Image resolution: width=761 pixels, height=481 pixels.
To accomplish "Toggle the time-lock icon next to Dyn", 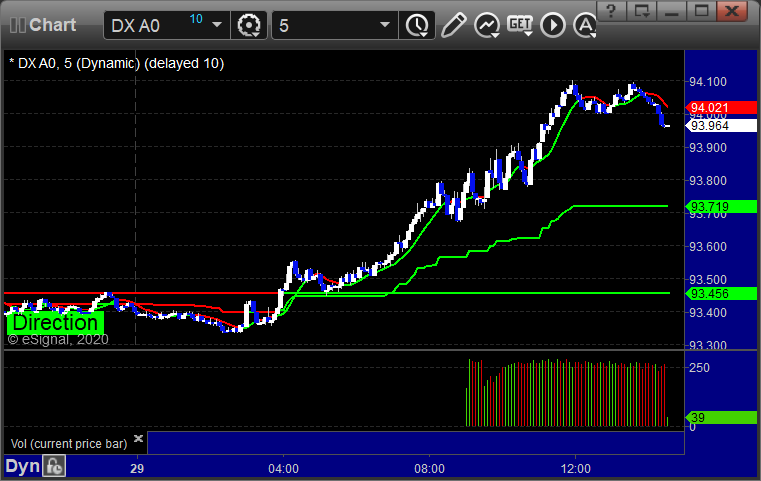I will click(54, 466).
